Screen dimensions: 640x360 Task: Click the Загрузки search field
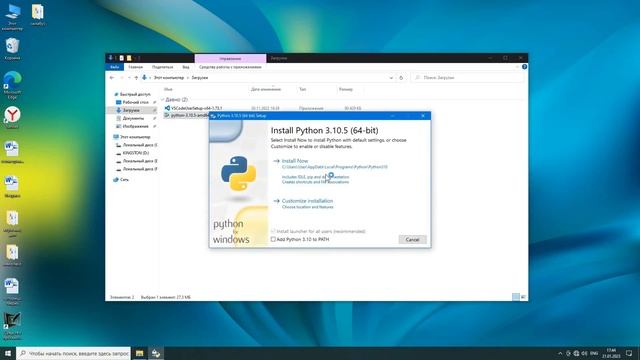click(x=468, y=78)
